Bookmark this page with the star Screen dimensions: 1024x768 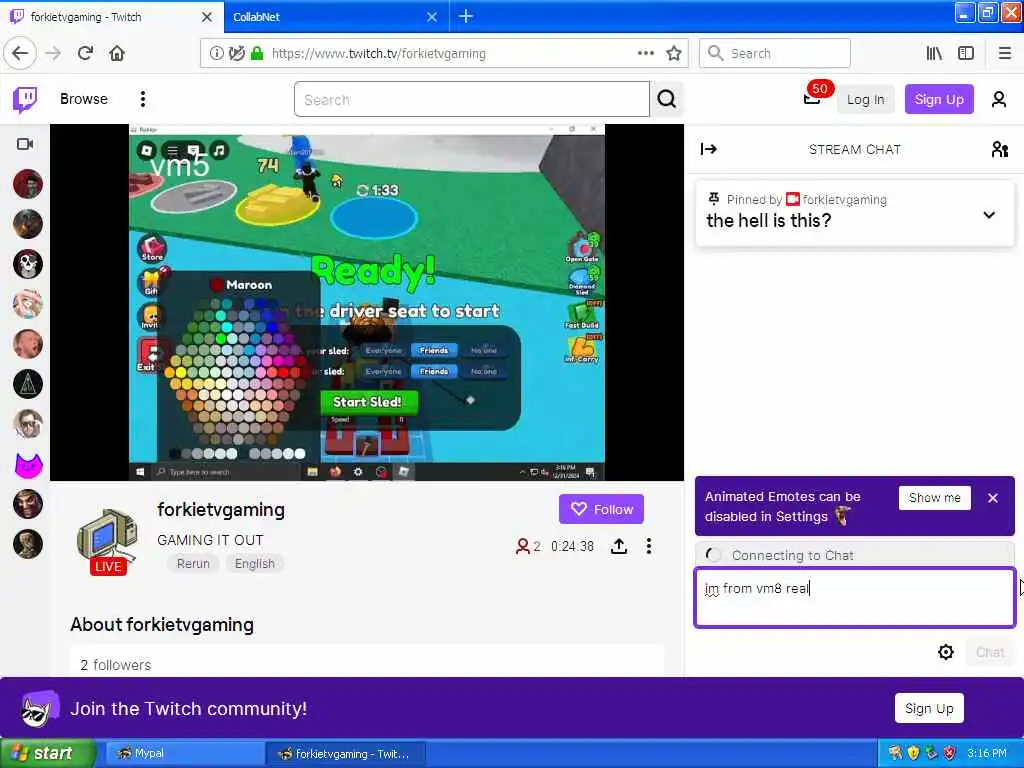pos(673,54)
